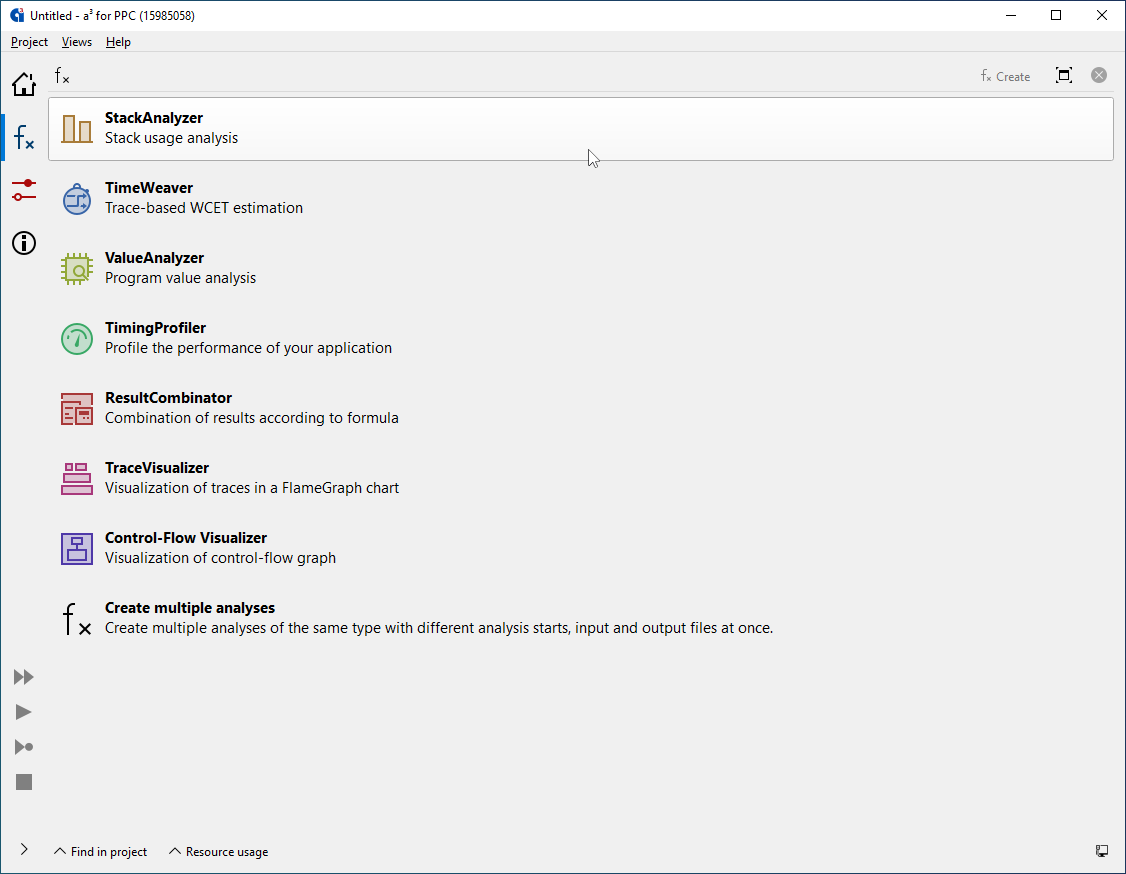This screenshot has height=874, width=1126.
Task: Open the Setup sliders sidebar icon
Action: [x=24, y=190]
